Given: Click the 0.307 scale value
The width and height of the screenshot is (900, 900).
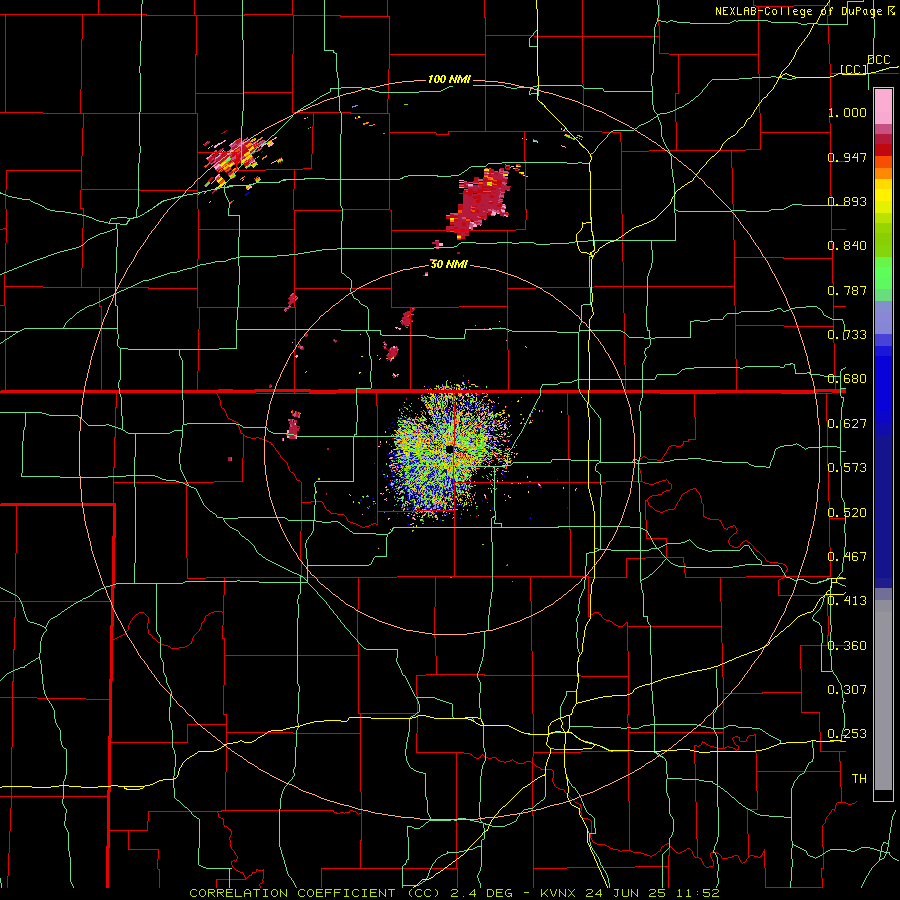Looking at the screenshot, I should coord(847,690).
